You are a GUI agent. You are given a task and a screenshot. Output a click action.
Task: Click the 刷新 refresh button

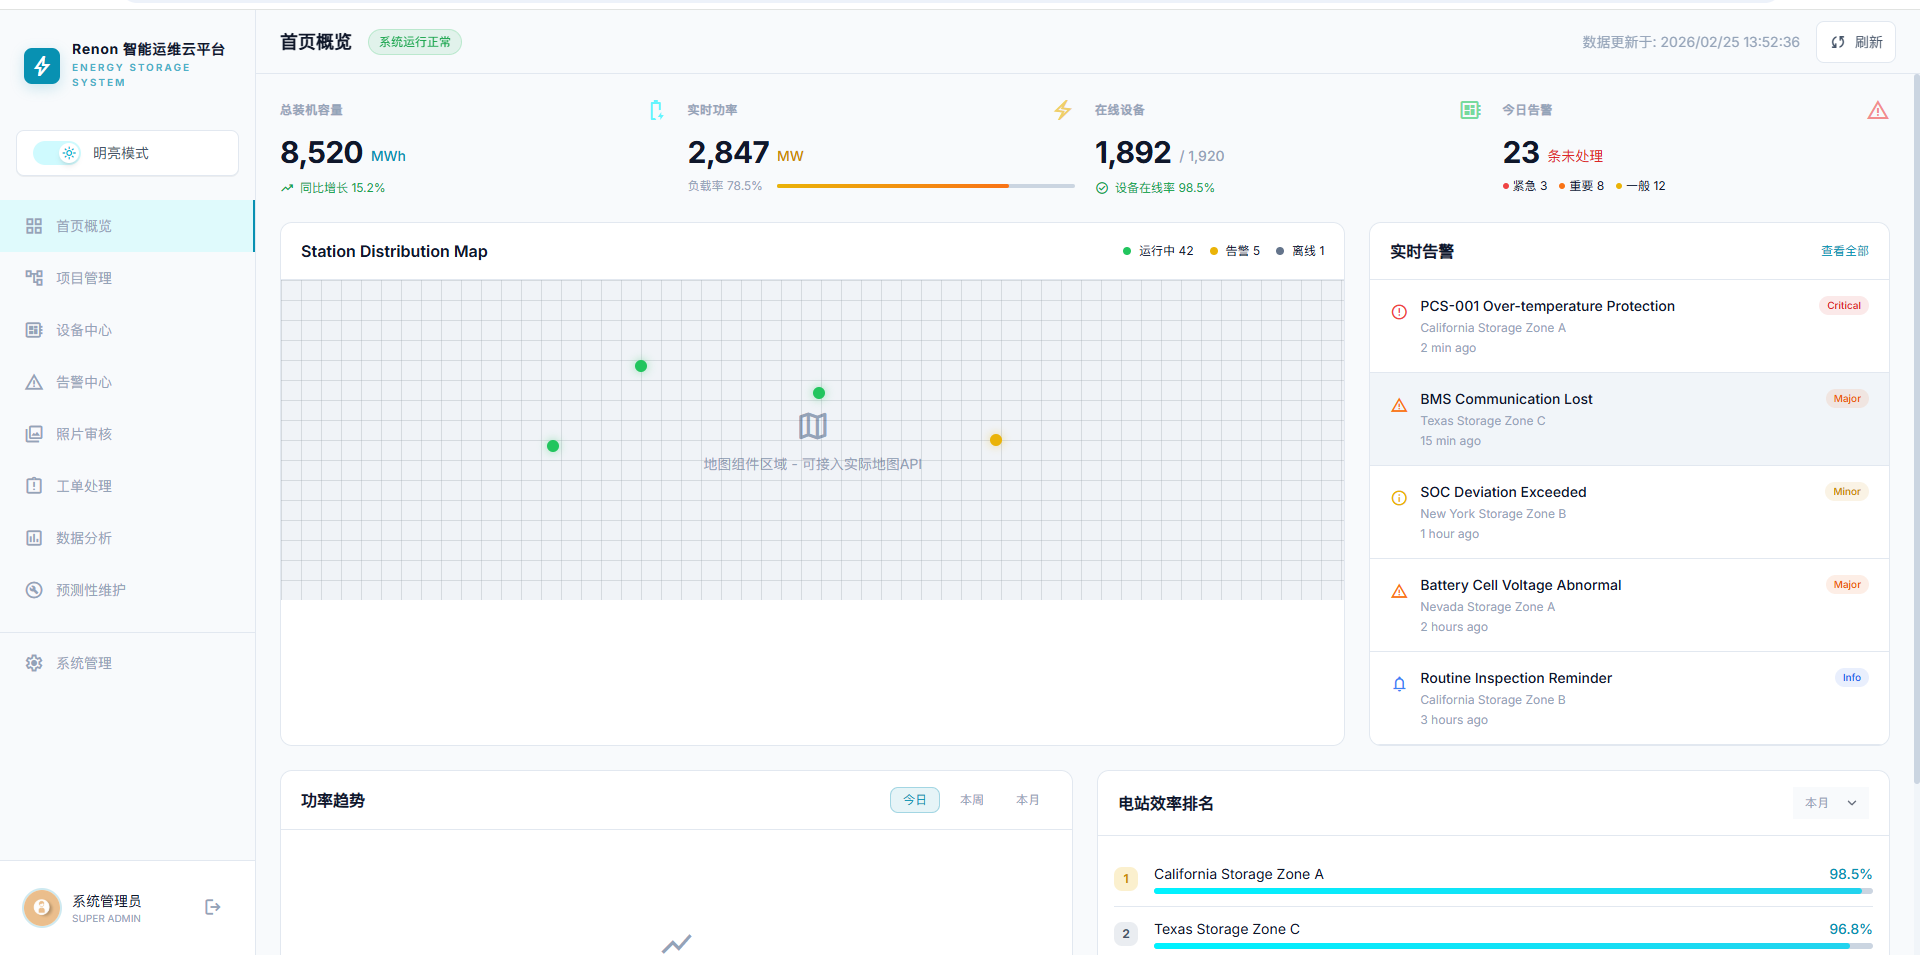click(x=1856, y=42)
